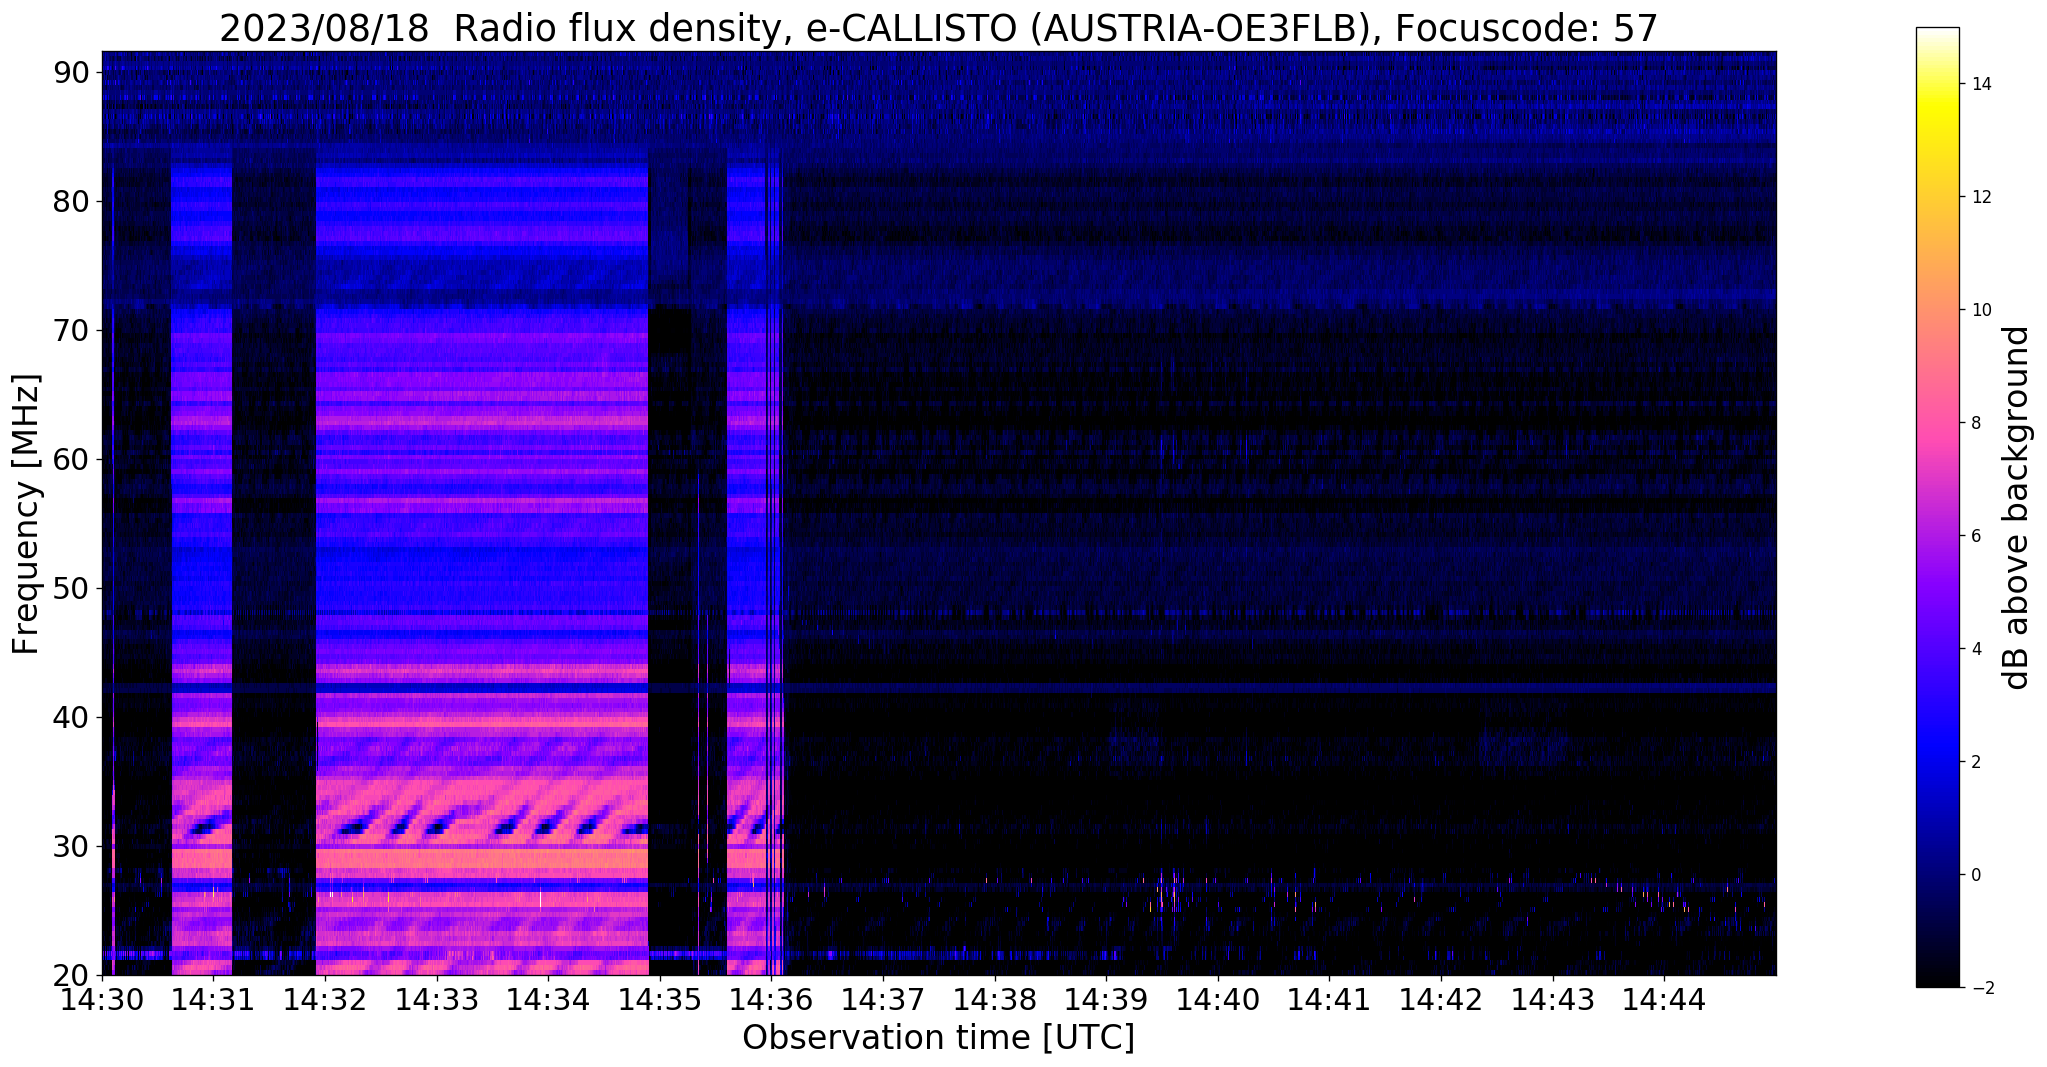
Task: Click the 14:39 time tick label
Action: pos(1106,999)
